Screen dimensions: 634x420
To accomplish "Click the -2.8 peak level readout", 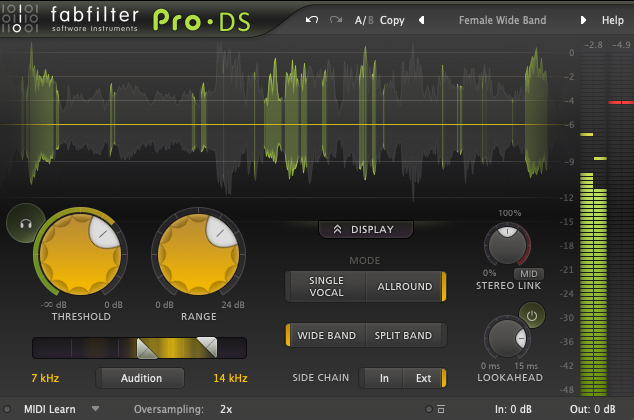I will [x=593, y=45].
